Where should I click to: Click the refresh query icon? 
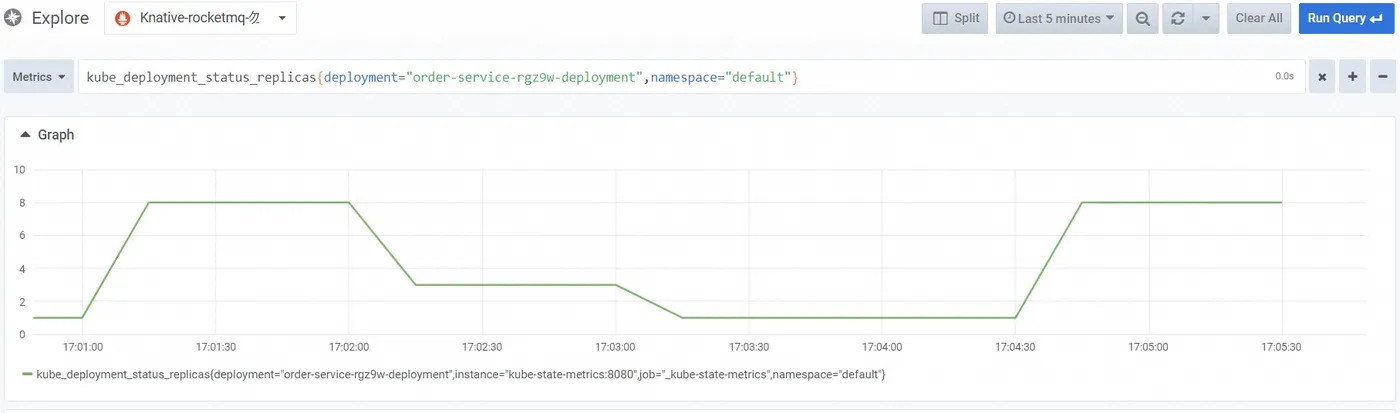(1178, 18)
